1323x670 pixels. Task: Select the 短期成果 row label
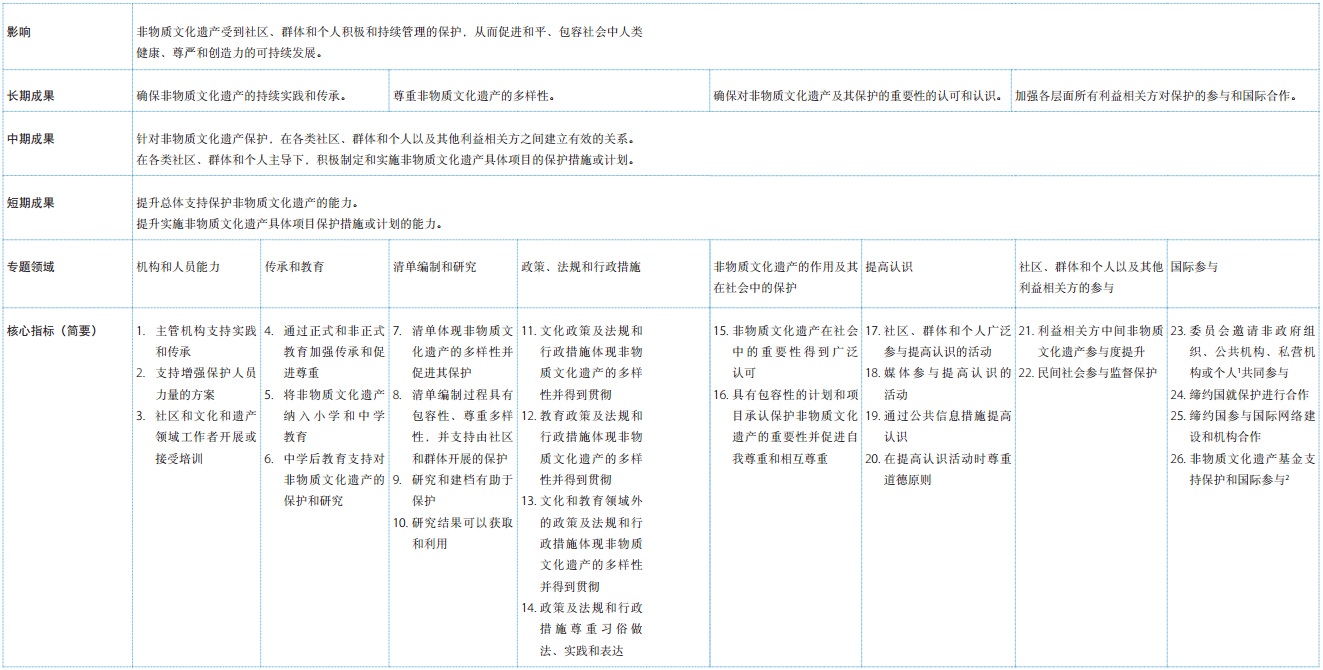(31, 202)
